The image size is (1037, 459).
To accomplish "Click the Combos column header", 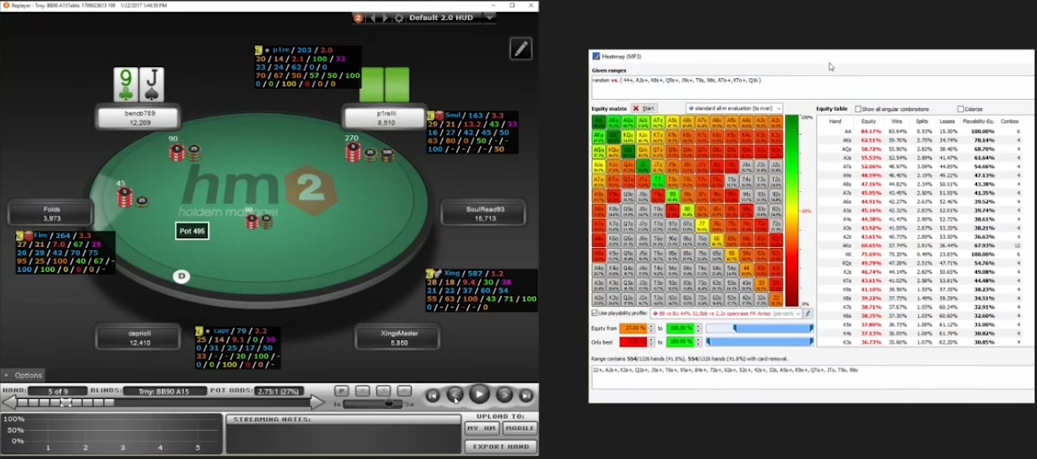I will click(1009, 122).
